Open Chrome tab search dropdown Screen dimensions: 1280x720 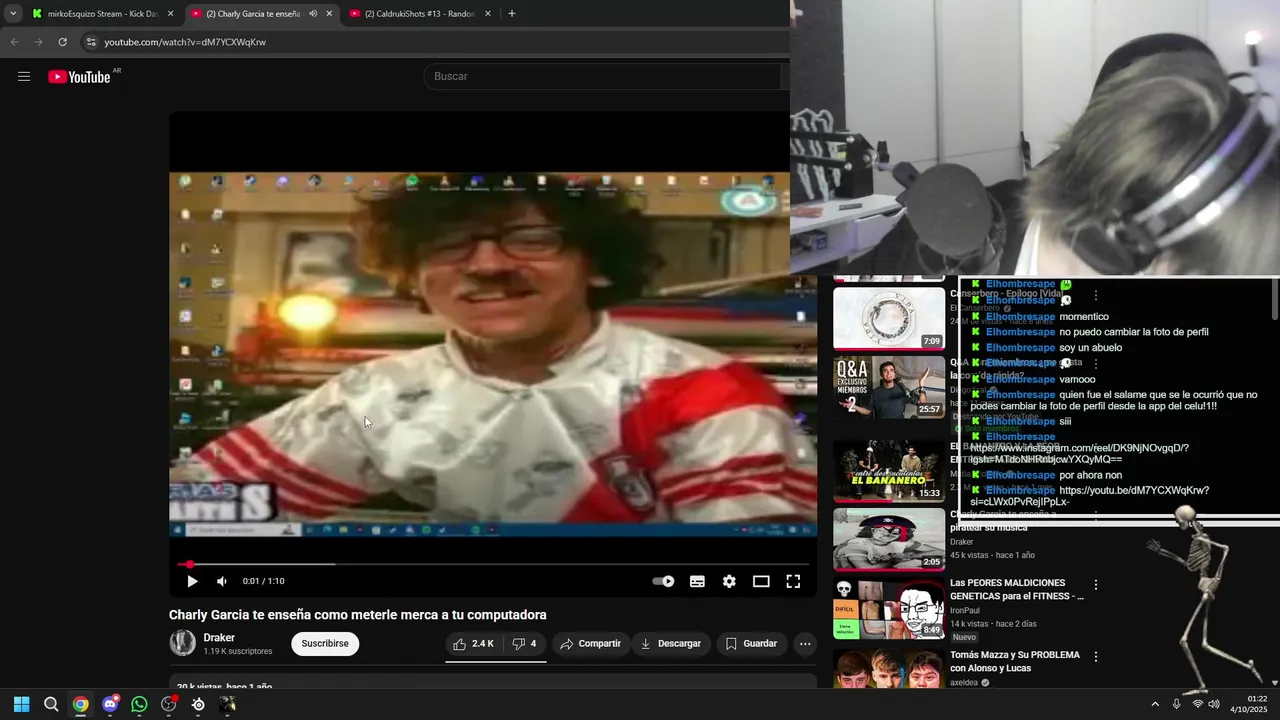(13, 14)
